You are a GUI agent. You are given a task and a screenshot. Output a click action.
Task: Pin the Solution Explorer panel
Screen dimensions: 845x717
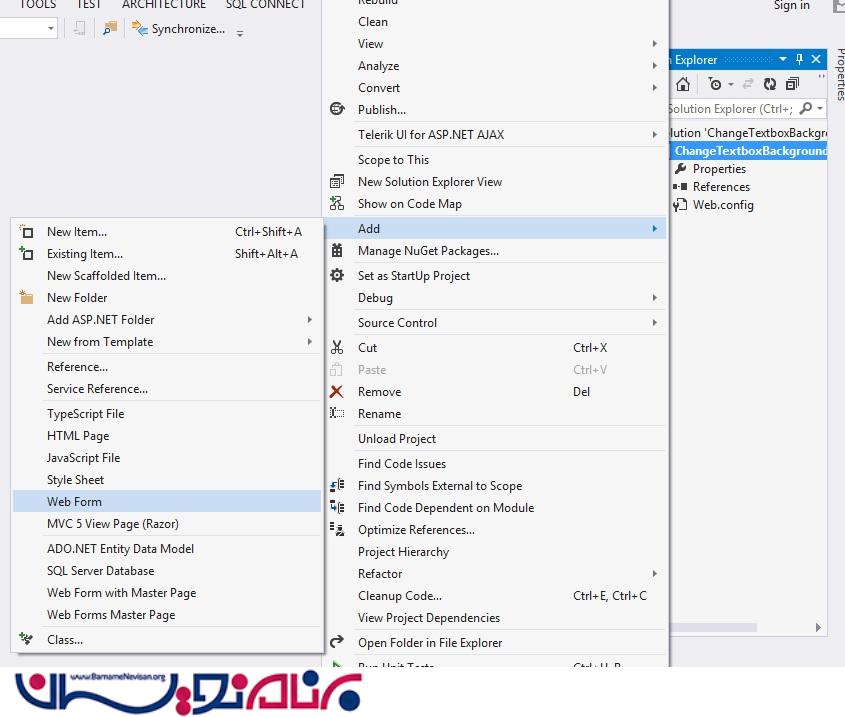pos(800,59)
